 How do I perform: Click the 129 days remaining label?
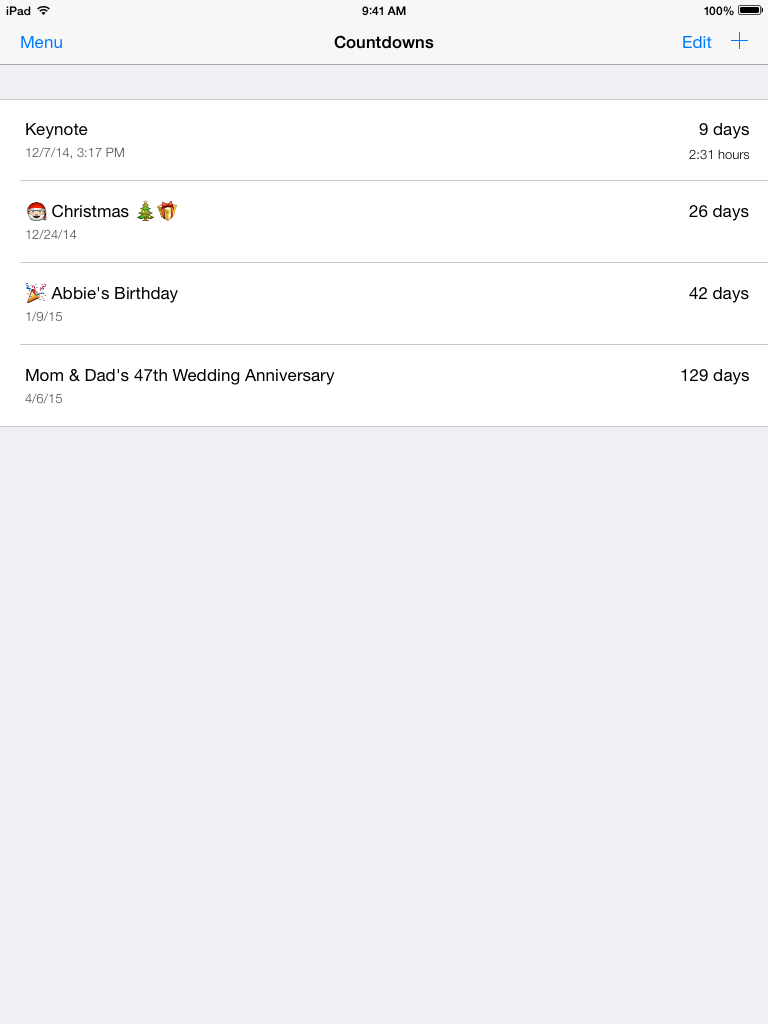point(714,375)
